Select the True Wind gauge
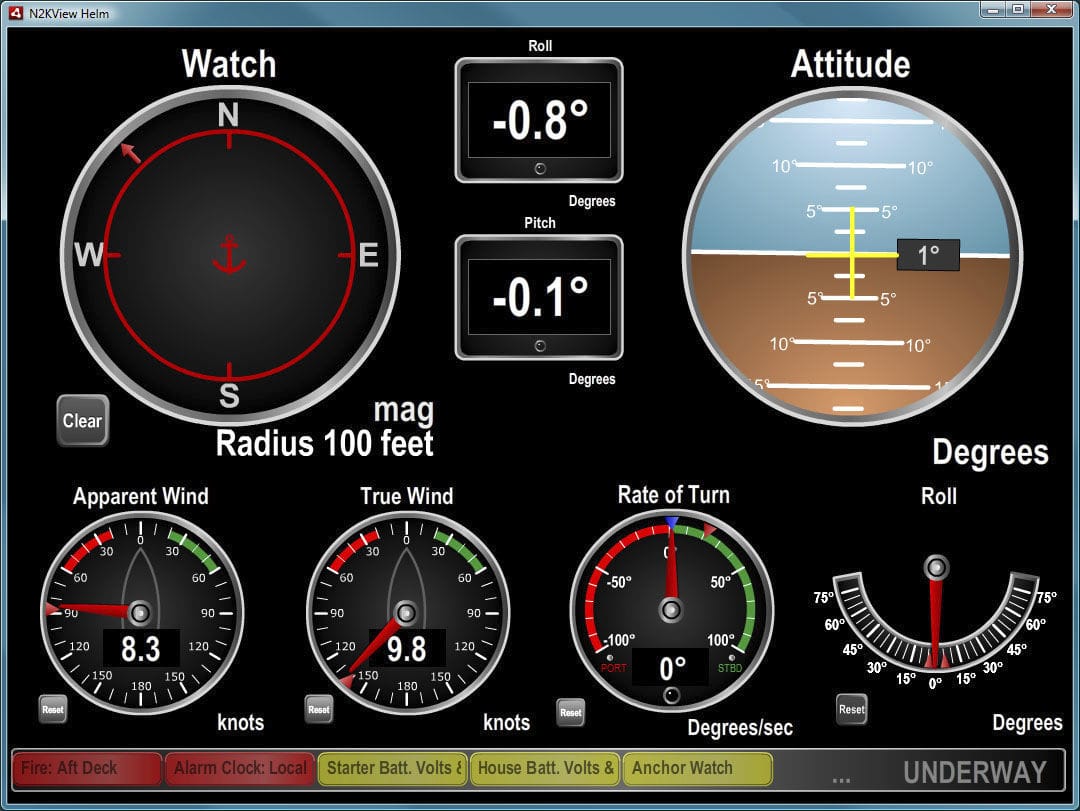This screenshot has width=1080, height=811. coord(407,610)
